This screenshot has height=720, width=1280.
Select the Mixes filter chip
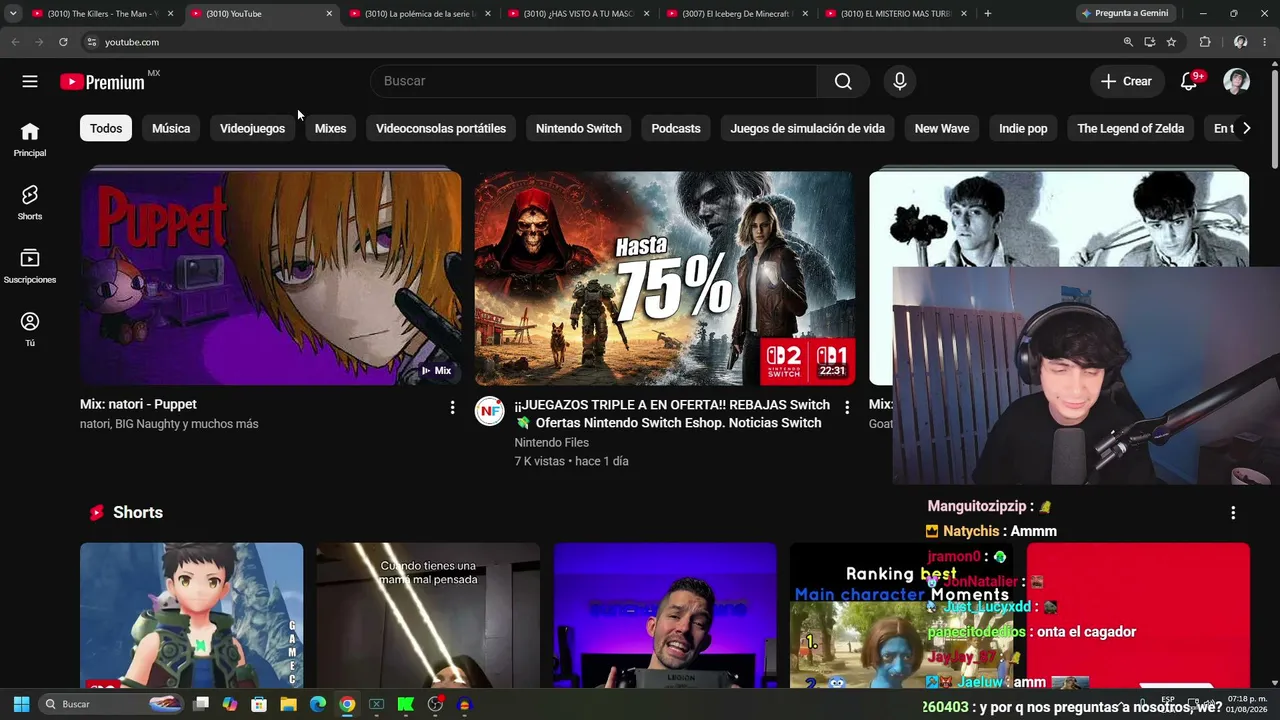(330, 128)
